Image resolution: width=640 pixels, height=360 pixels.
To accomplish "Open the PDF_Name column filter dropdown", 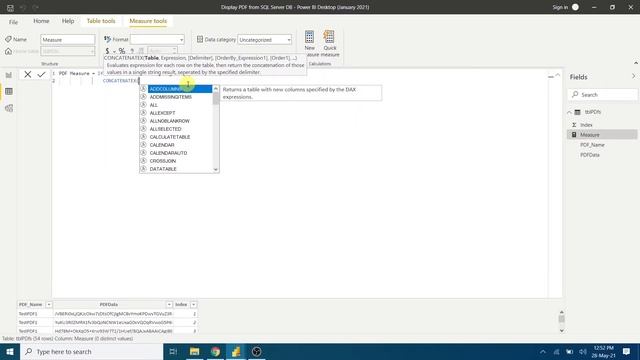I will tap(49, 304).
